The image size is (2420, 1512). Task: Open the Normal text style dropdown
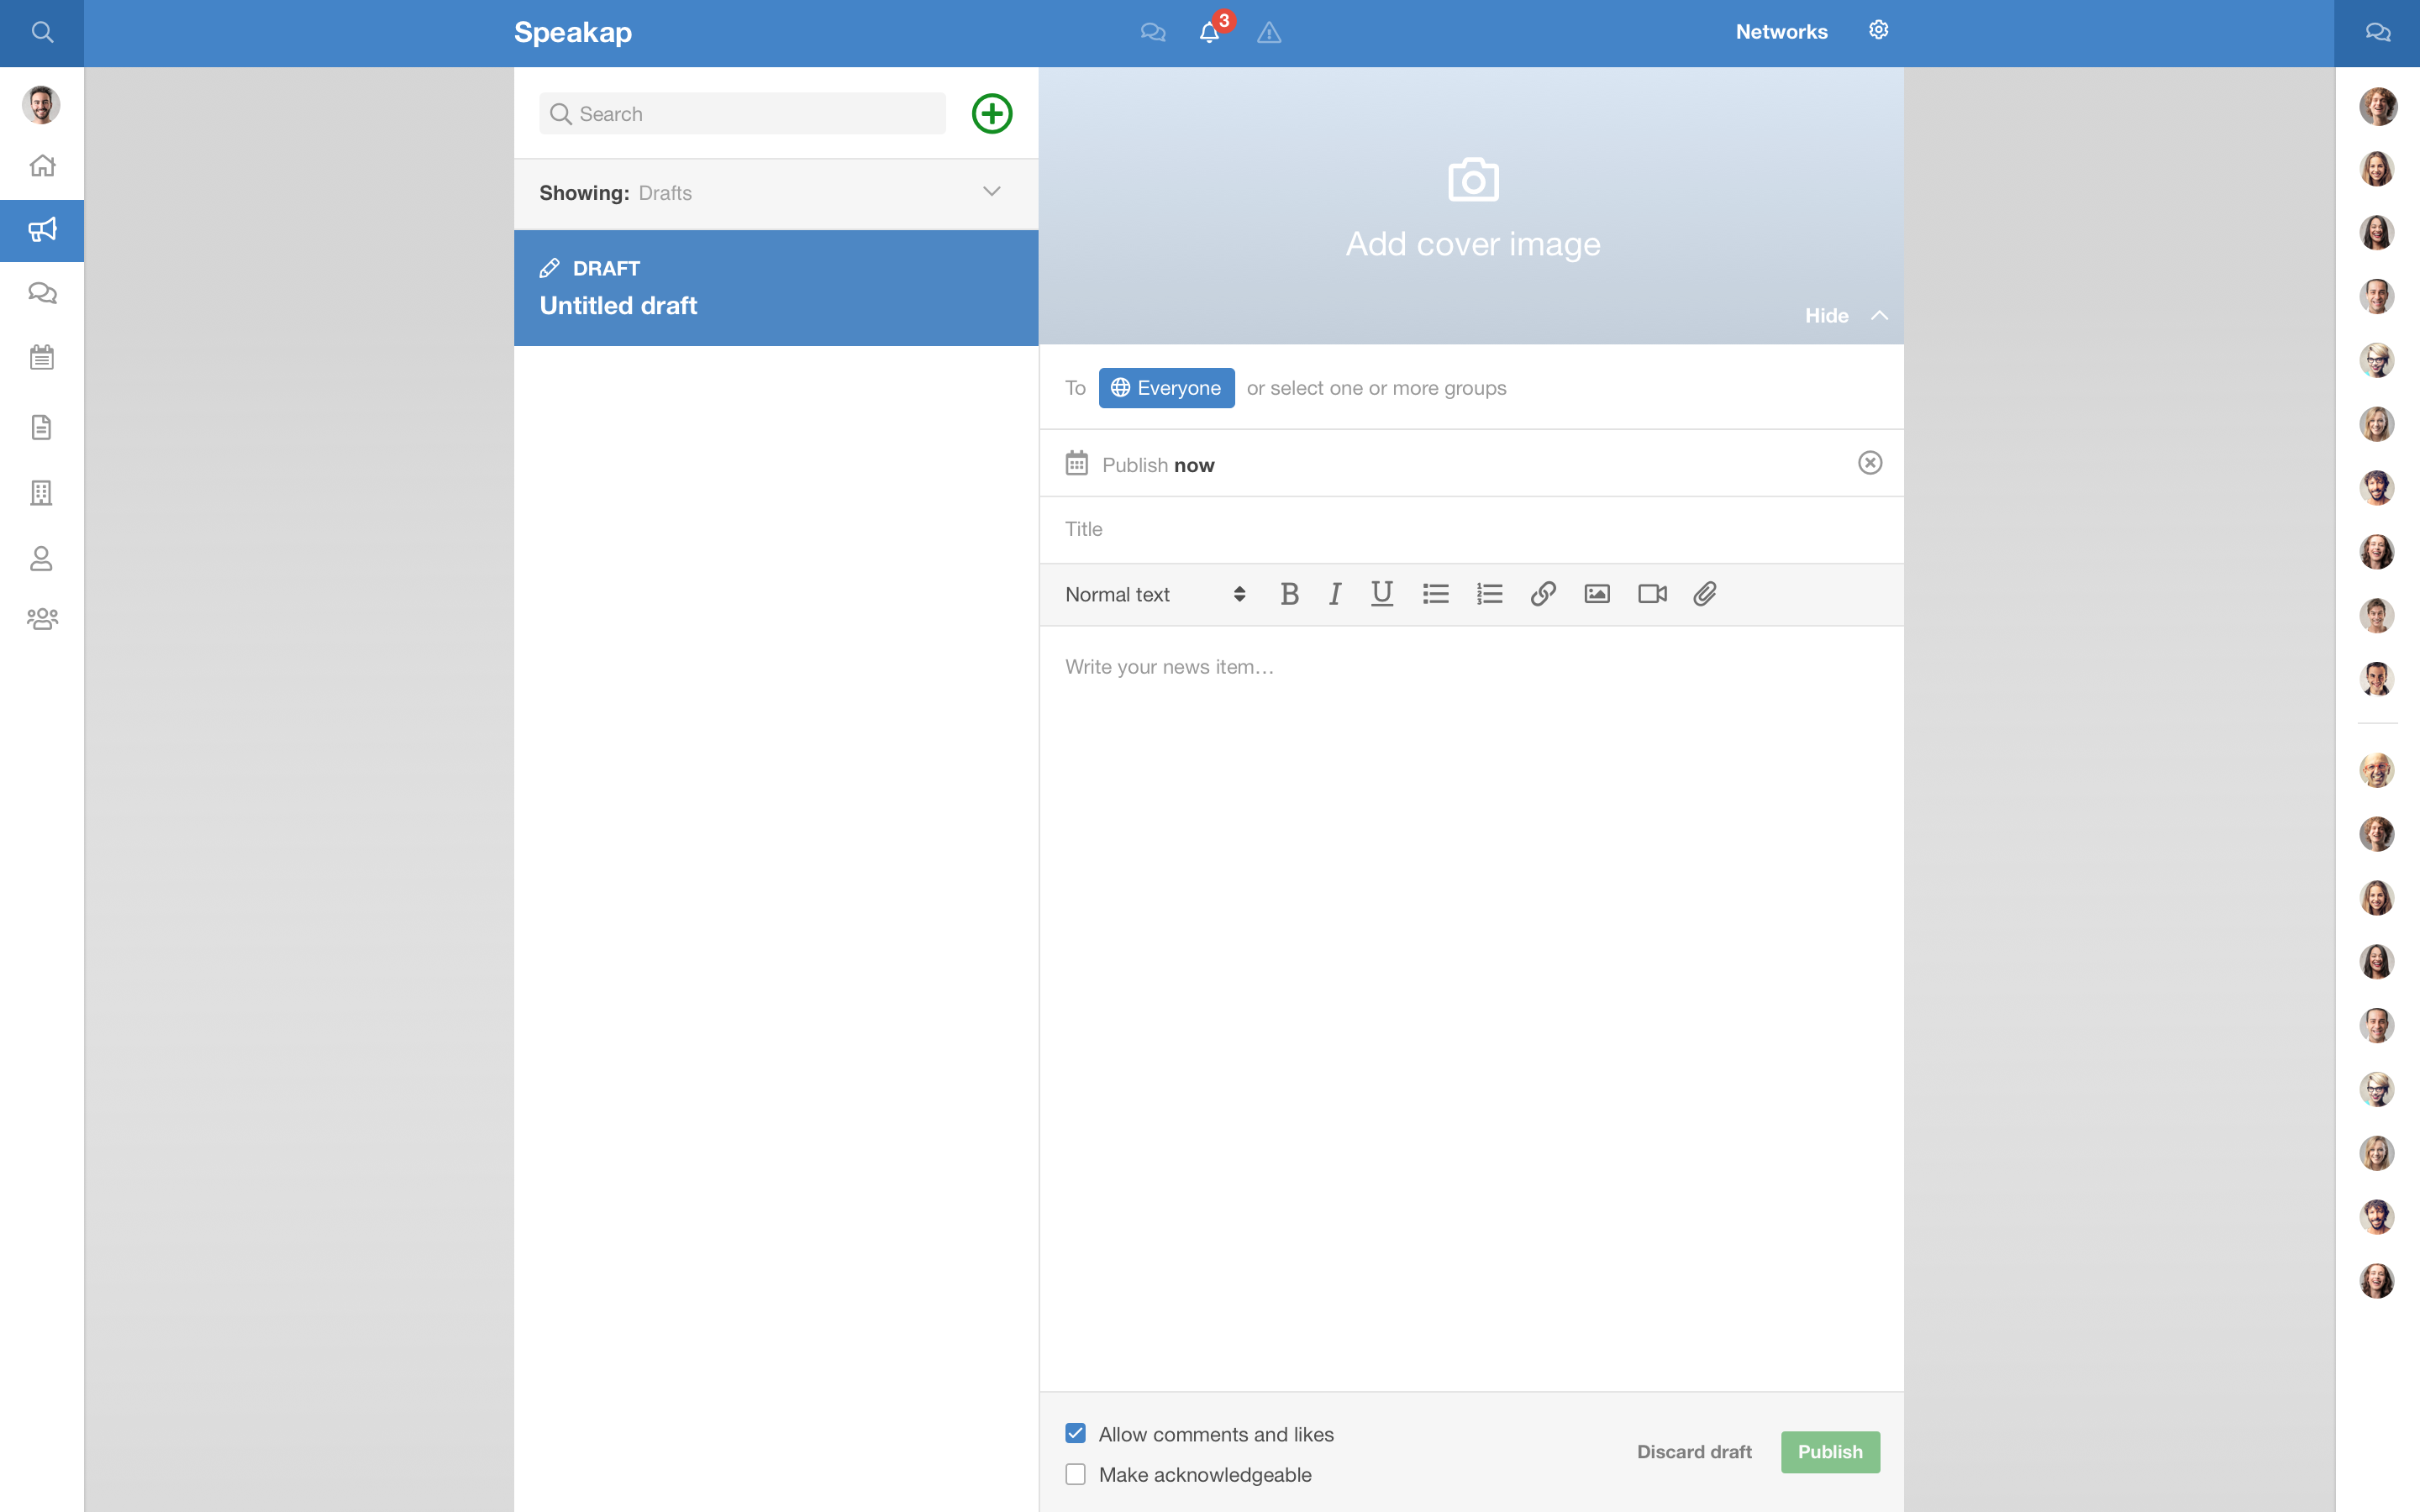pyautogui.click(x=1155, y=595)
